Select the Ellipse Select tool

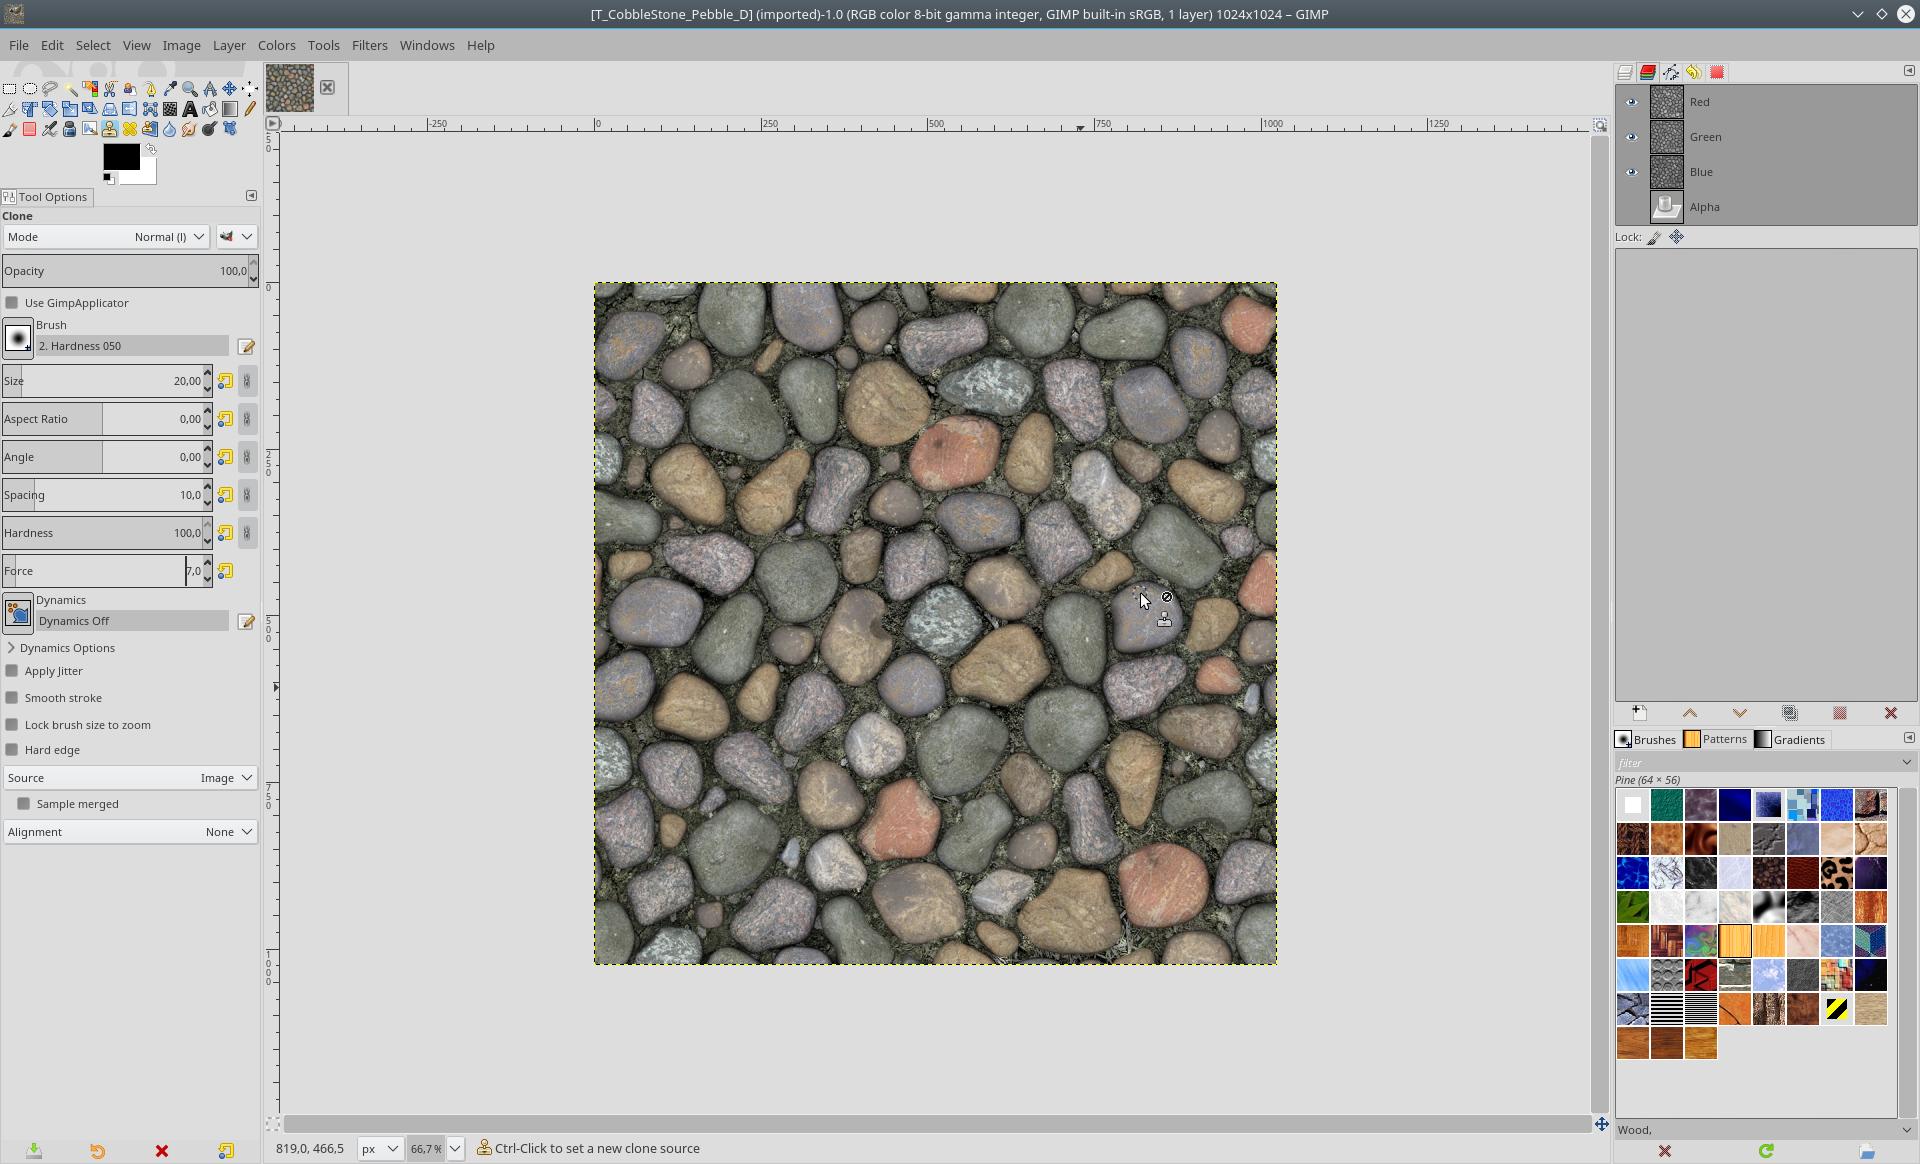30,89
